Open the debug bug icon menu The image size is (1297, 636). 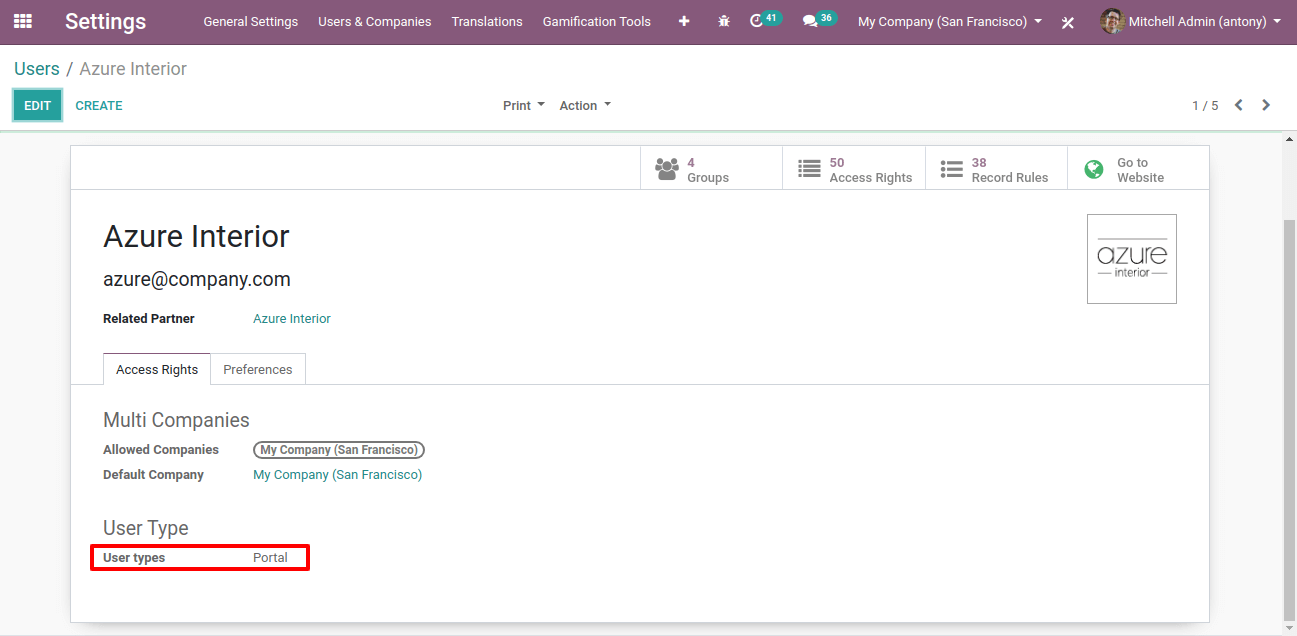click(724, 21)
